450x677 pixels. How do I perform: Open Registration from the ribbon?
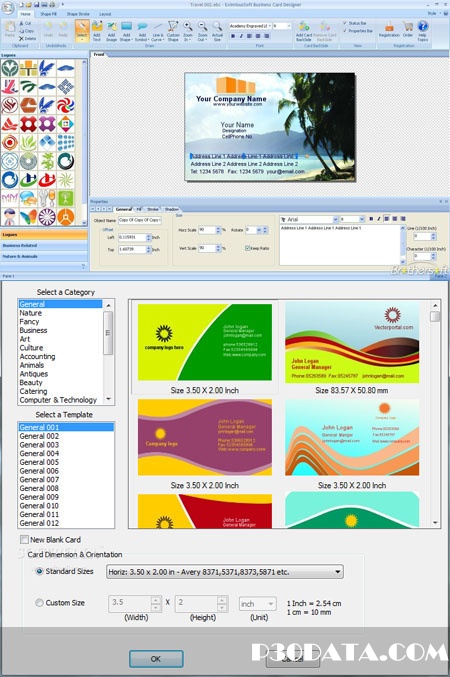coord(389,29)
